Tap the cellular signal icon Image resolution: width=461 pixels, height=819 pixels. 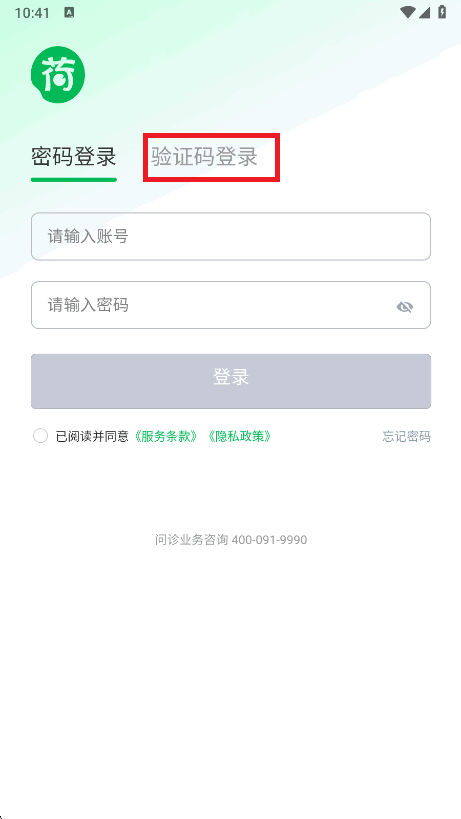[x=424, y=13]
